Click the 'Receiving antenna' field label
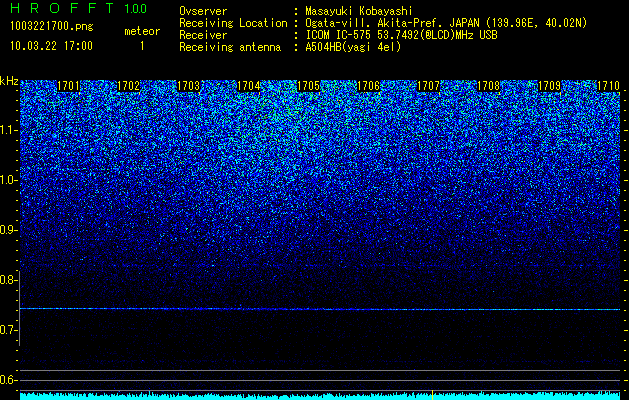 point(230,47)
